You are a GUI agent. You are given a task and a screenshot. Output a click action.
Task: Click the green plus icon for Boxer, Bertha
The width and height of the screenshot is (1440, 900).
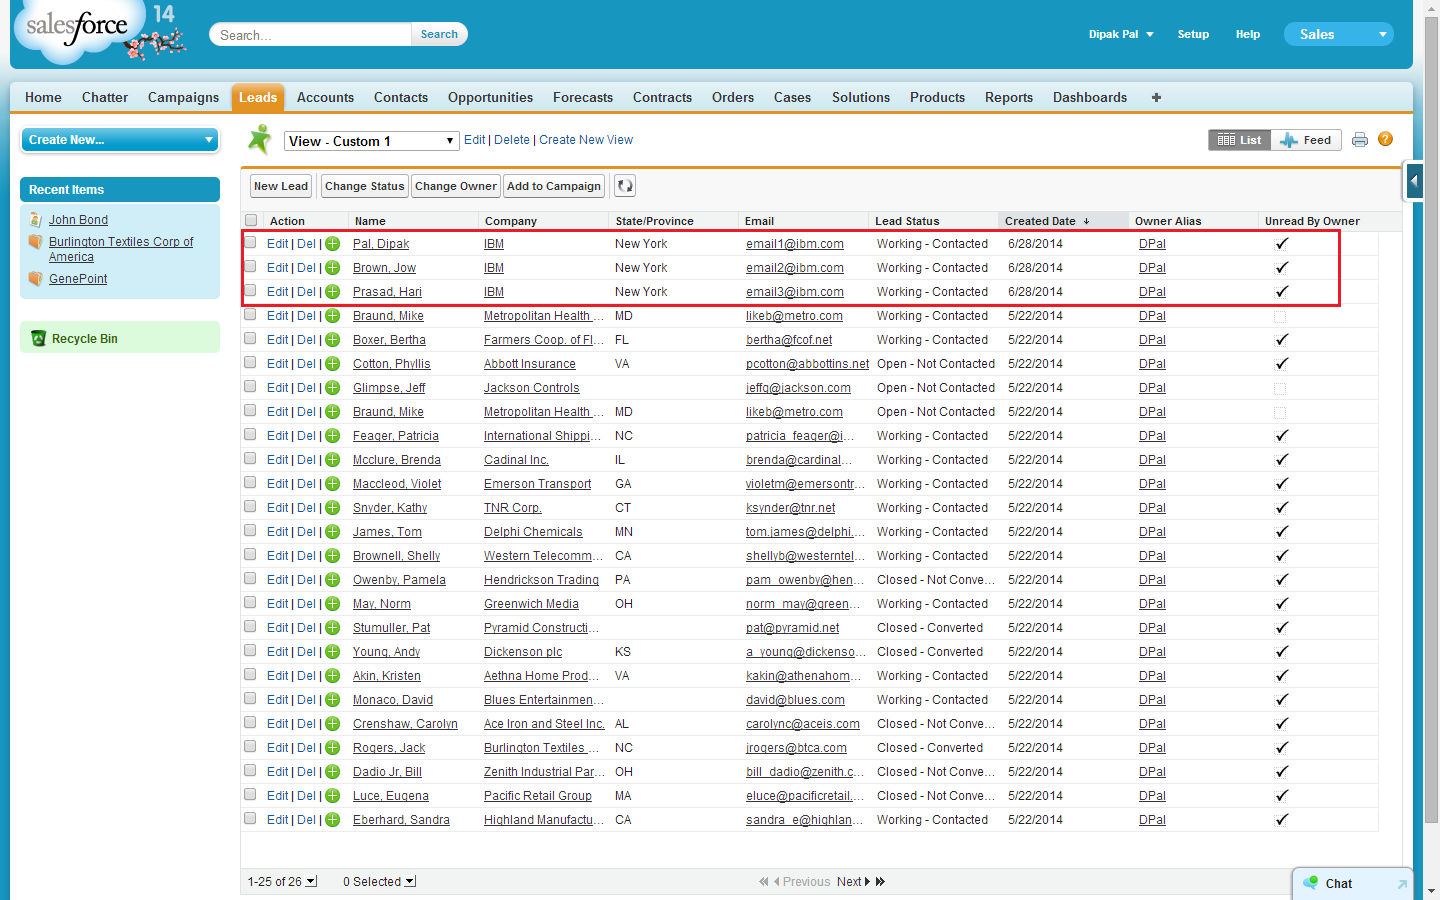(x=333, y=340)
